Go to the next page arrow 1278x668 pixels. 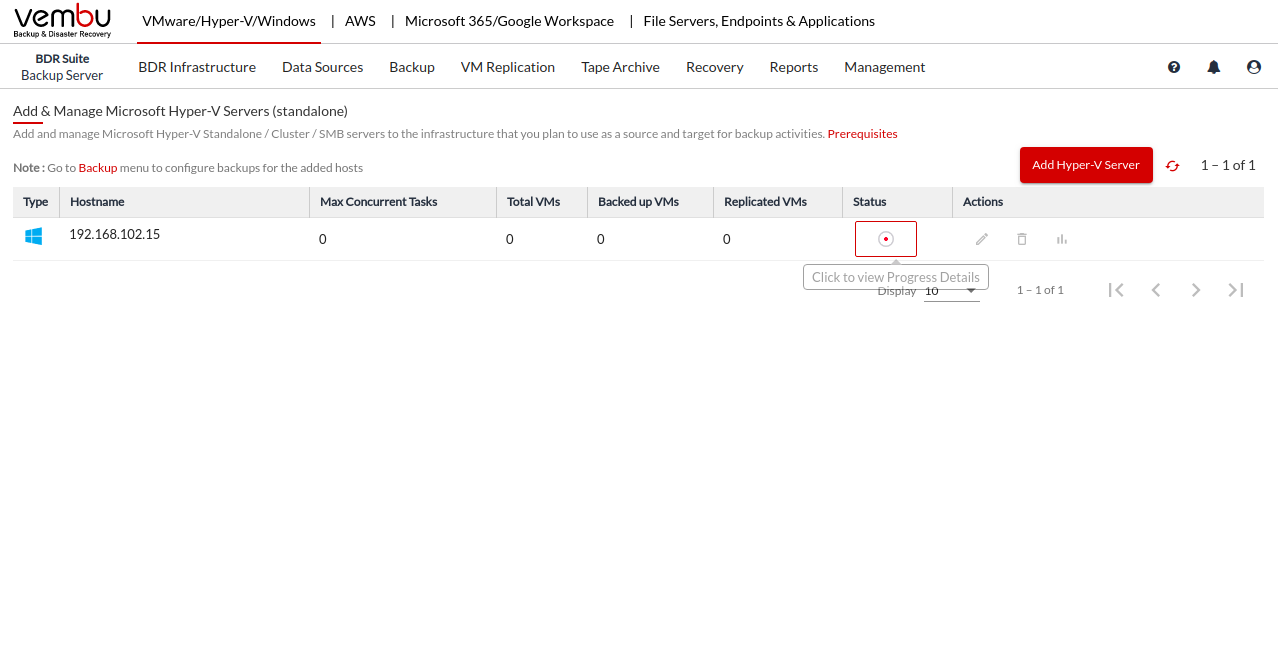pos(1196,290)
